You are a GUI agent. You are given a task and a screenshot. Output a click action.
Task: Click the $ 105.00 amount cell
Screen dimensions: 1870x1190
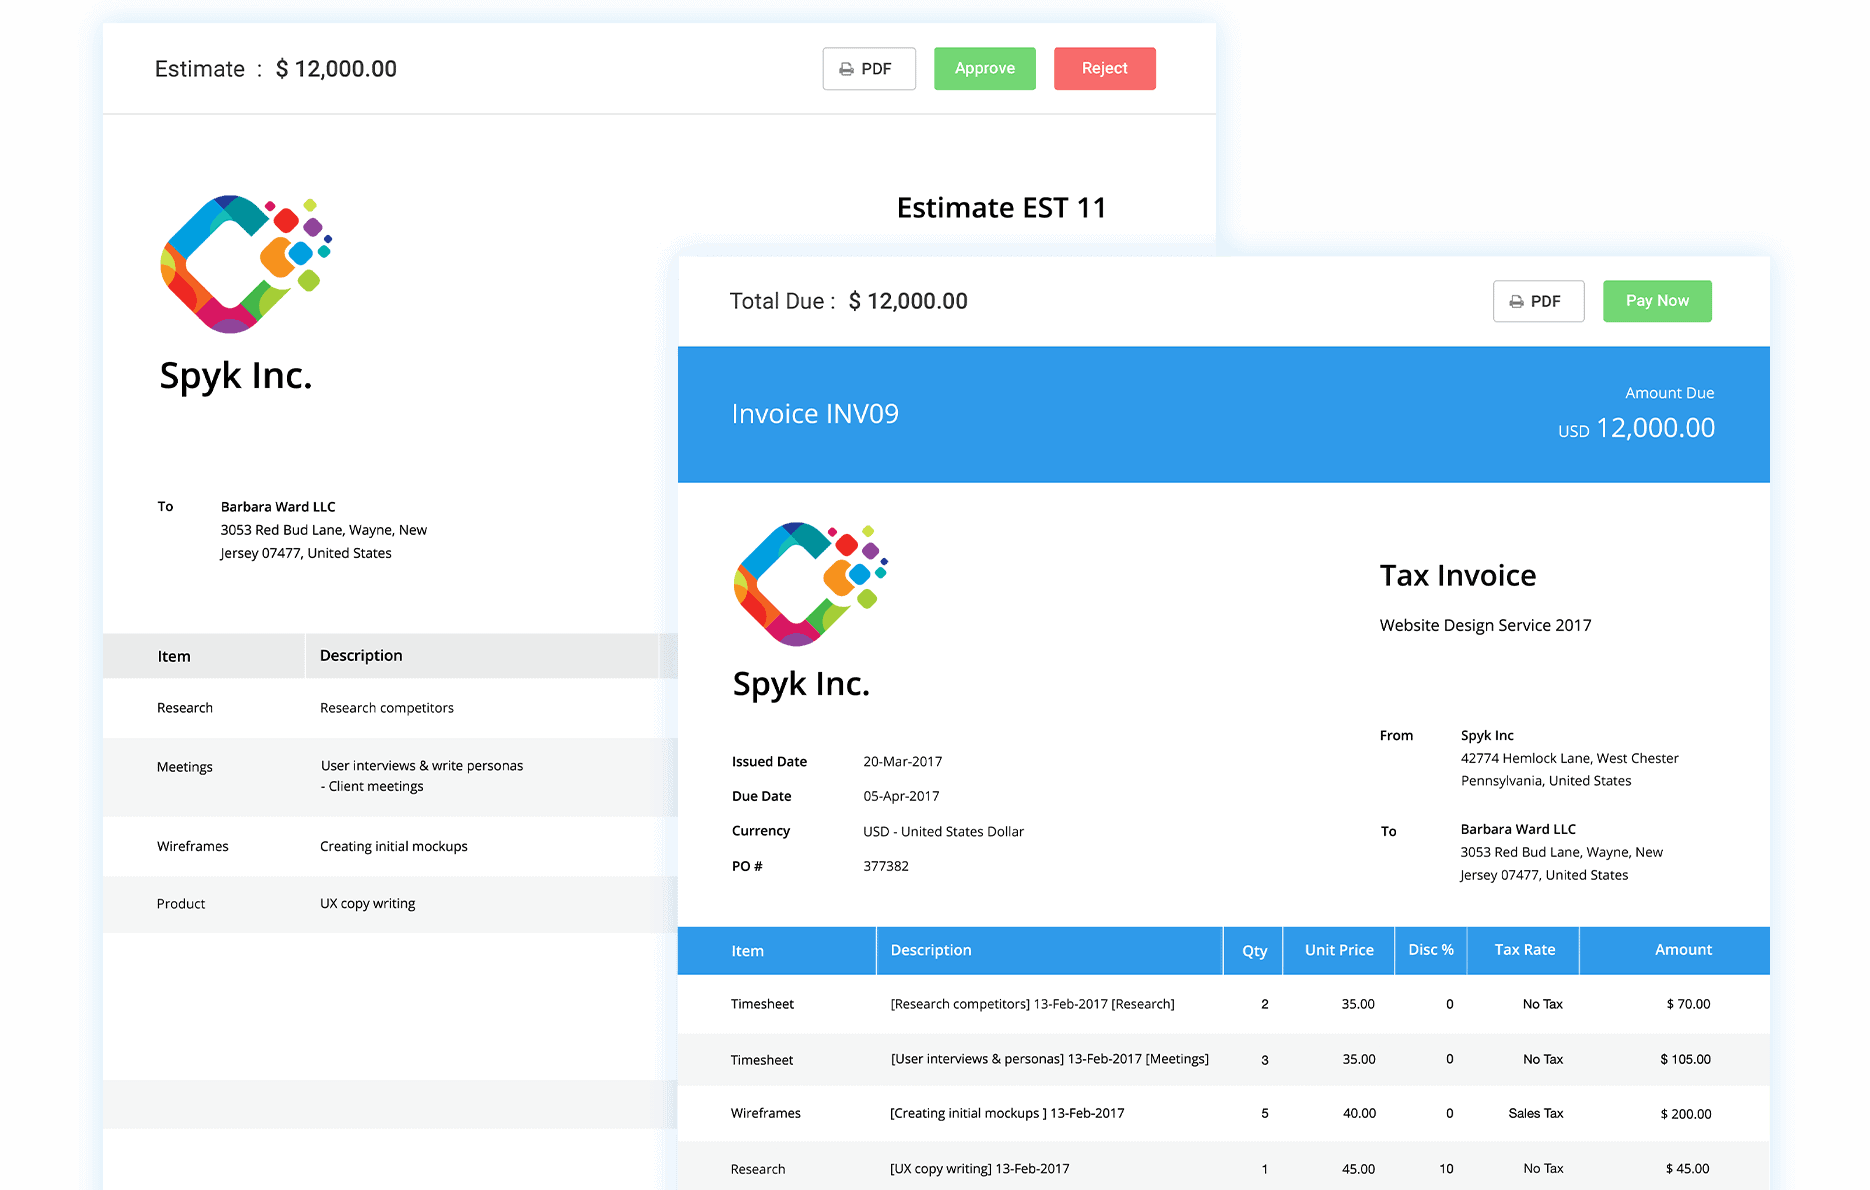point(1685,1059)
